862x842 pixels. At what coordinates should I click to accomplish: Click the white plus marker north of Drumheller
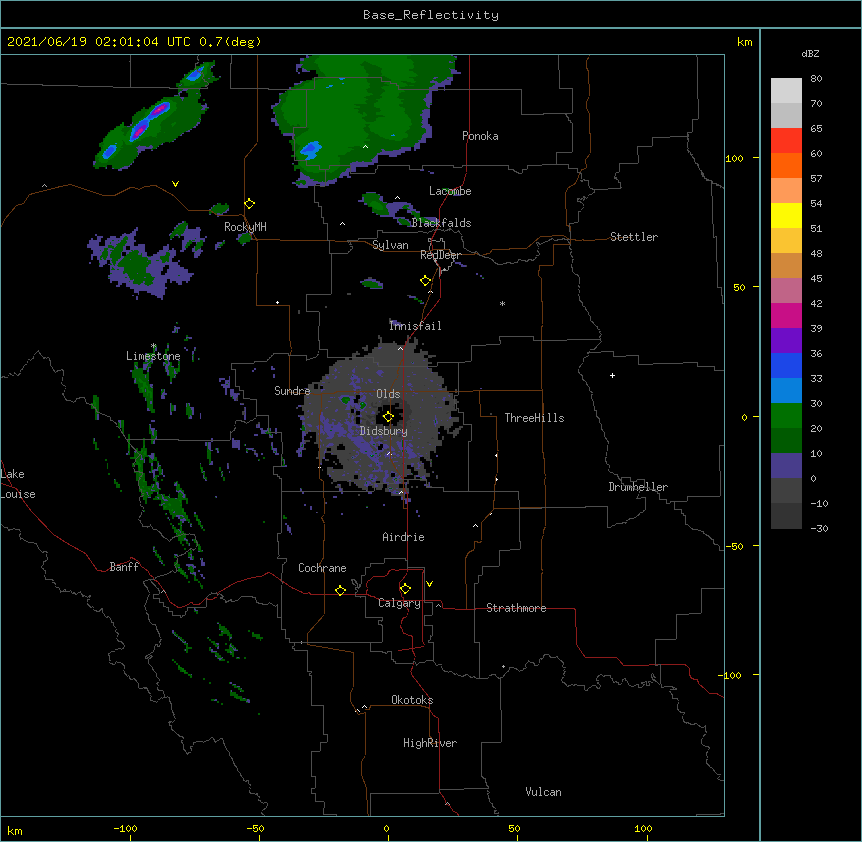[612, 375]
